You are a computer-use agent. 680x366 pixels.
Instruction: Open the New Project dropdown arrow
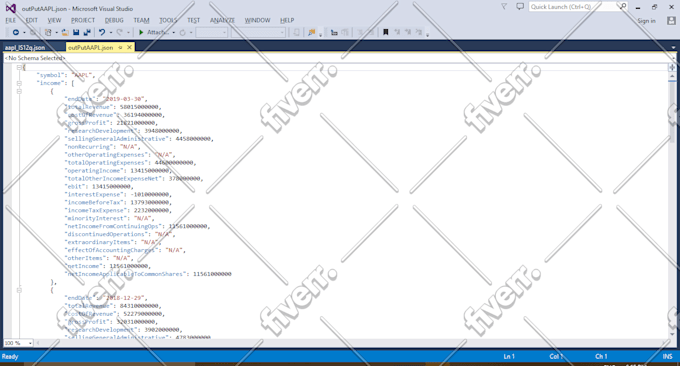coord(56,33)
